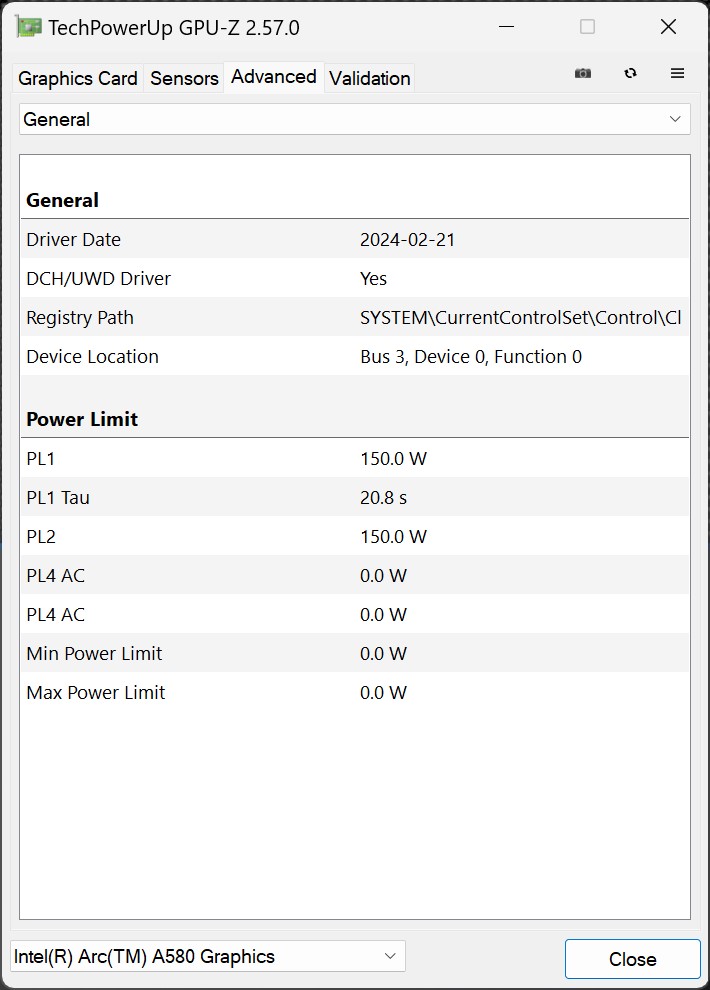Click the Power Limit section heading
This screenshot has height=990, width=710.
(x=82, y=419)
